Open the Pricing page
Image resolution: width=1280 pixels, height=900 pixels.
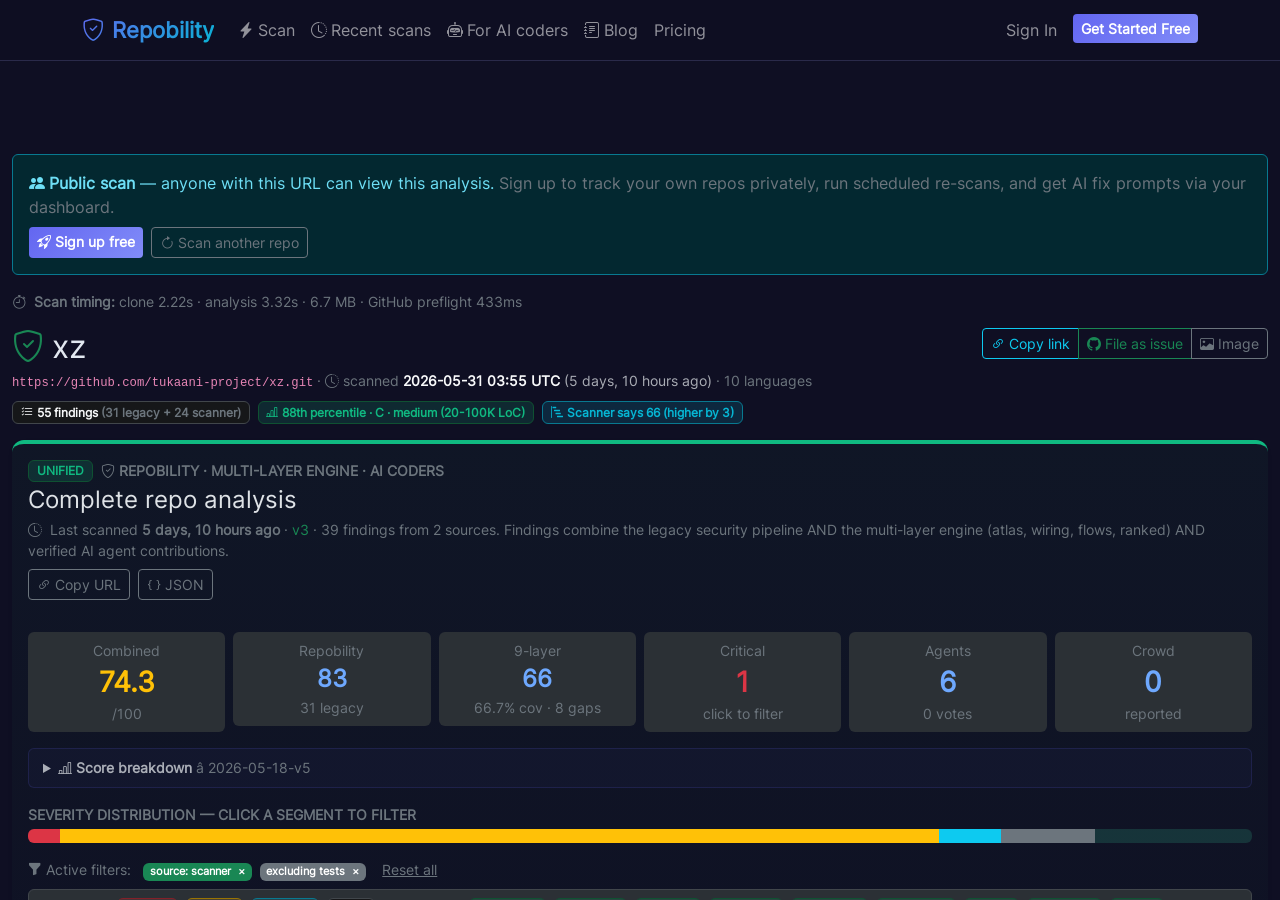point(680,30)
